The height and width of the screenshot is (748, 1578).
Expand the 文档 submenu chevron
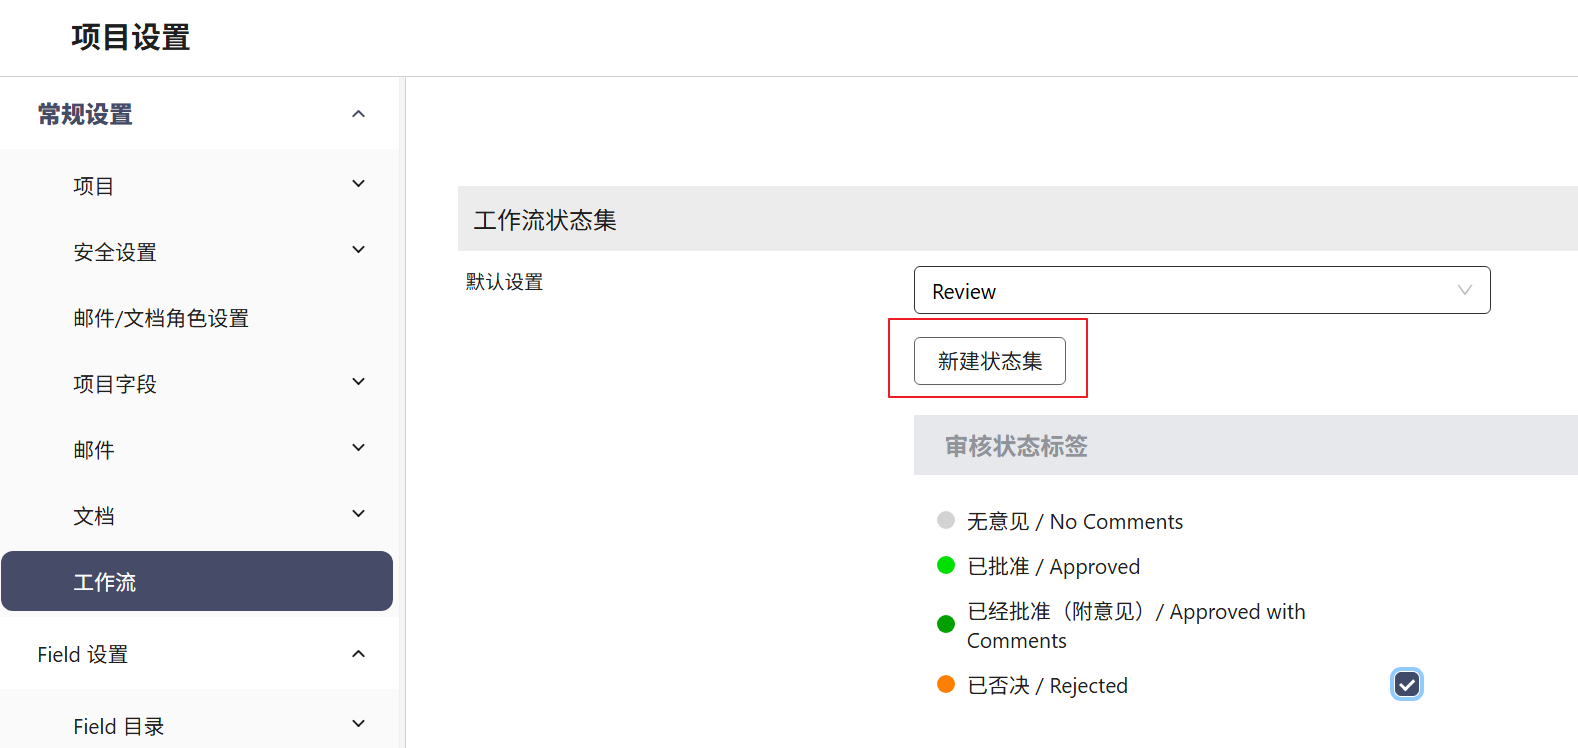click(x=358, y=515)
